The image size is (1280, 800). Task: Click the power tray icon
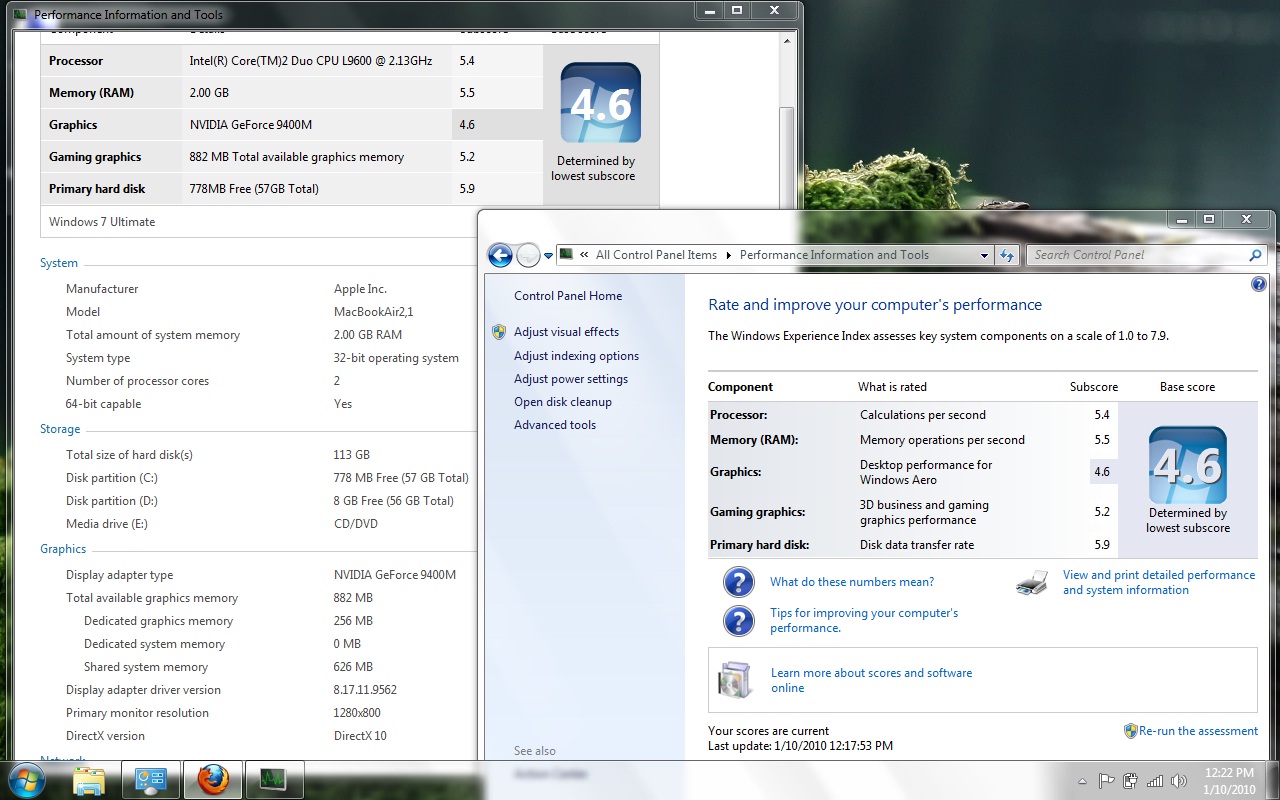pos(1131,781)
